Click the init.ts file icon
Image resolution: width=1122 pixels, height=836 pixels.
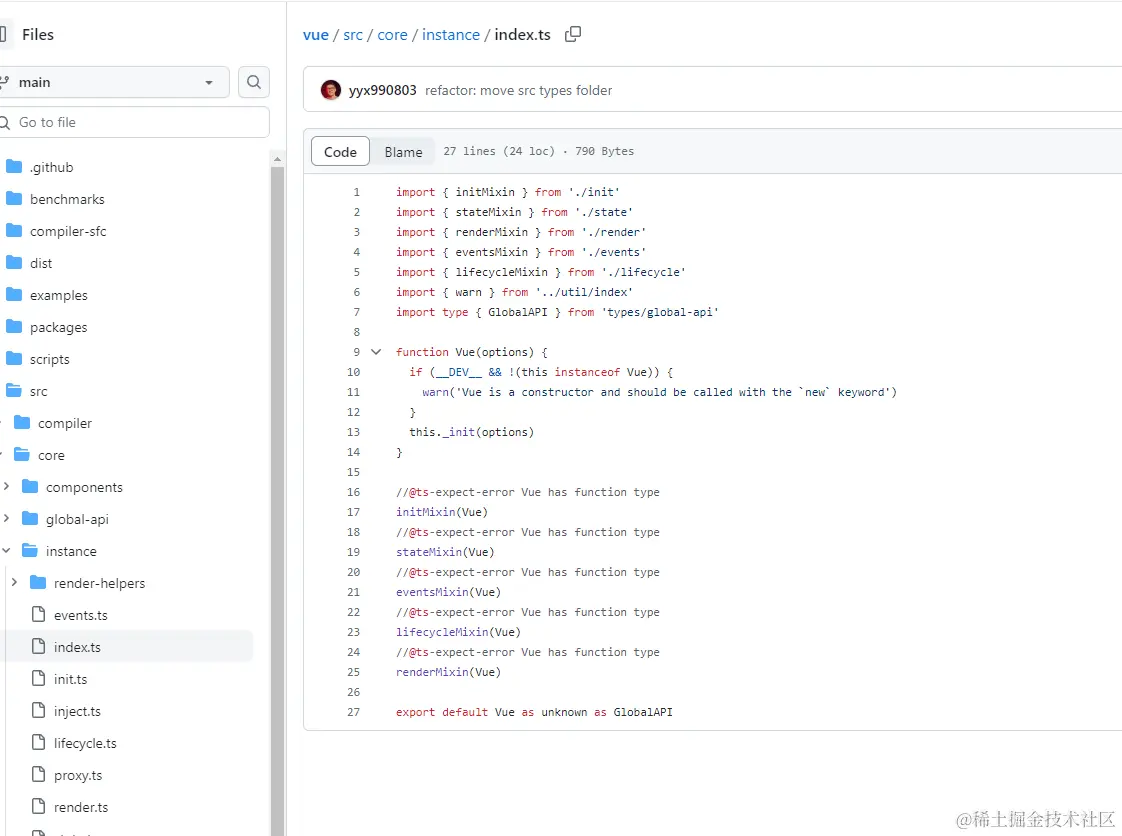39,679
